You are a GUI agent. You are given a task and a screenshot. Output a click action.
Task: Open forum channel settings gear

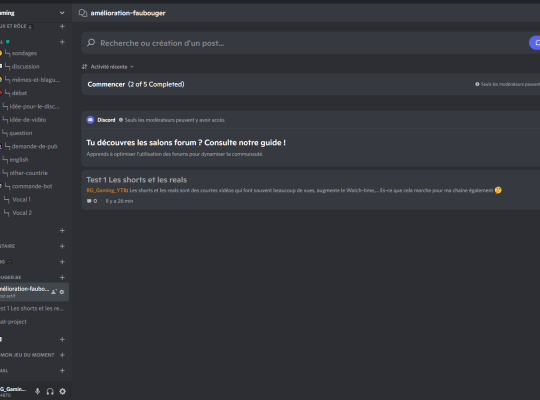(x=62, y=292)
